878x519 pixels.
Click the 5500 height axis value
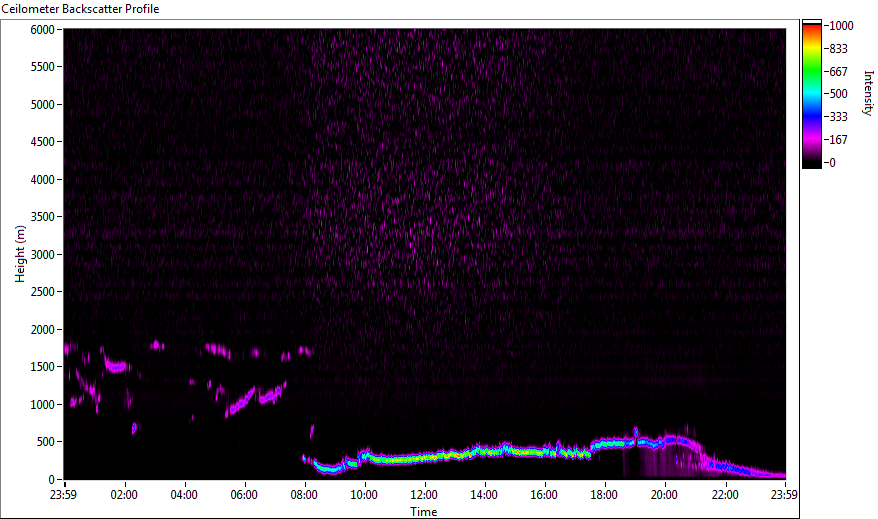[43, 67]
